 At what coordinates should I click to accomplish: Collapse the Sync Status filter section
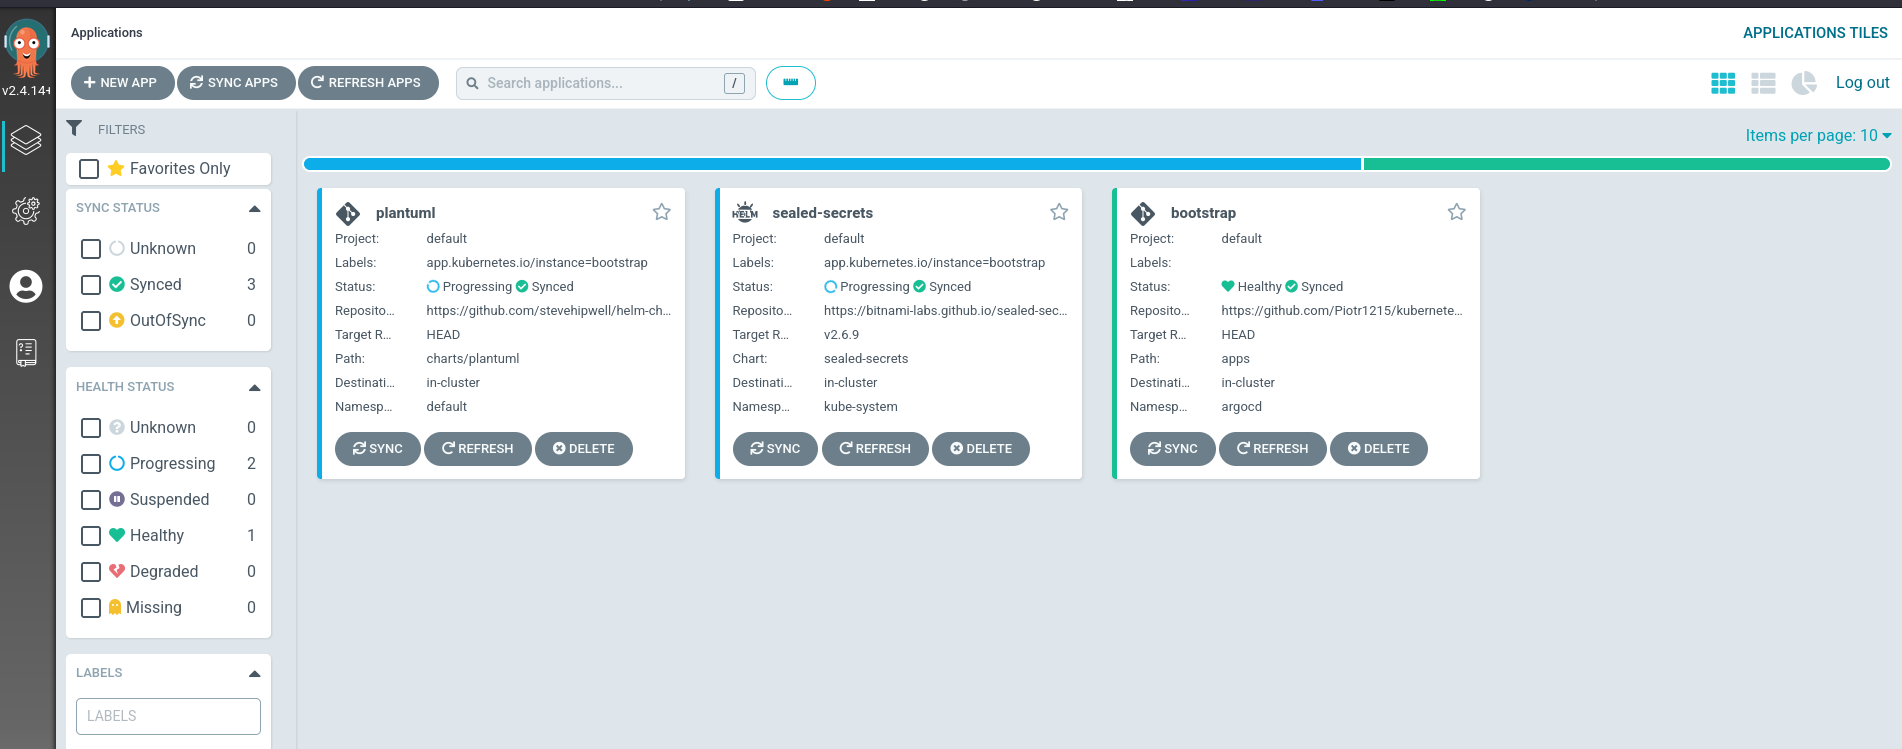254,209
